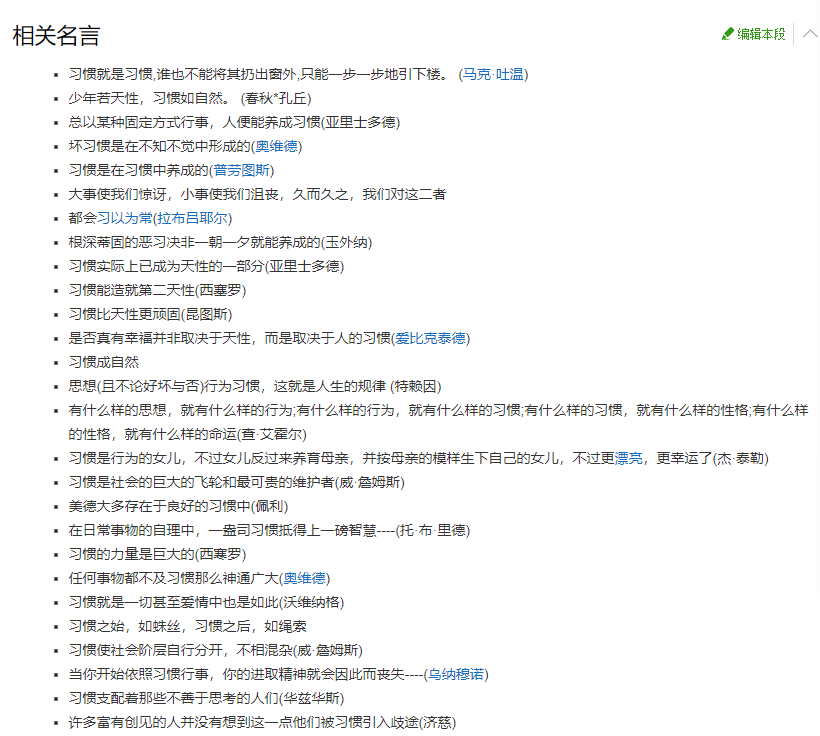Screen dimensions: 820x736
Task: Click the quote 习惯比天性更顽固(昆图斯)
Action: coord(150,314)
